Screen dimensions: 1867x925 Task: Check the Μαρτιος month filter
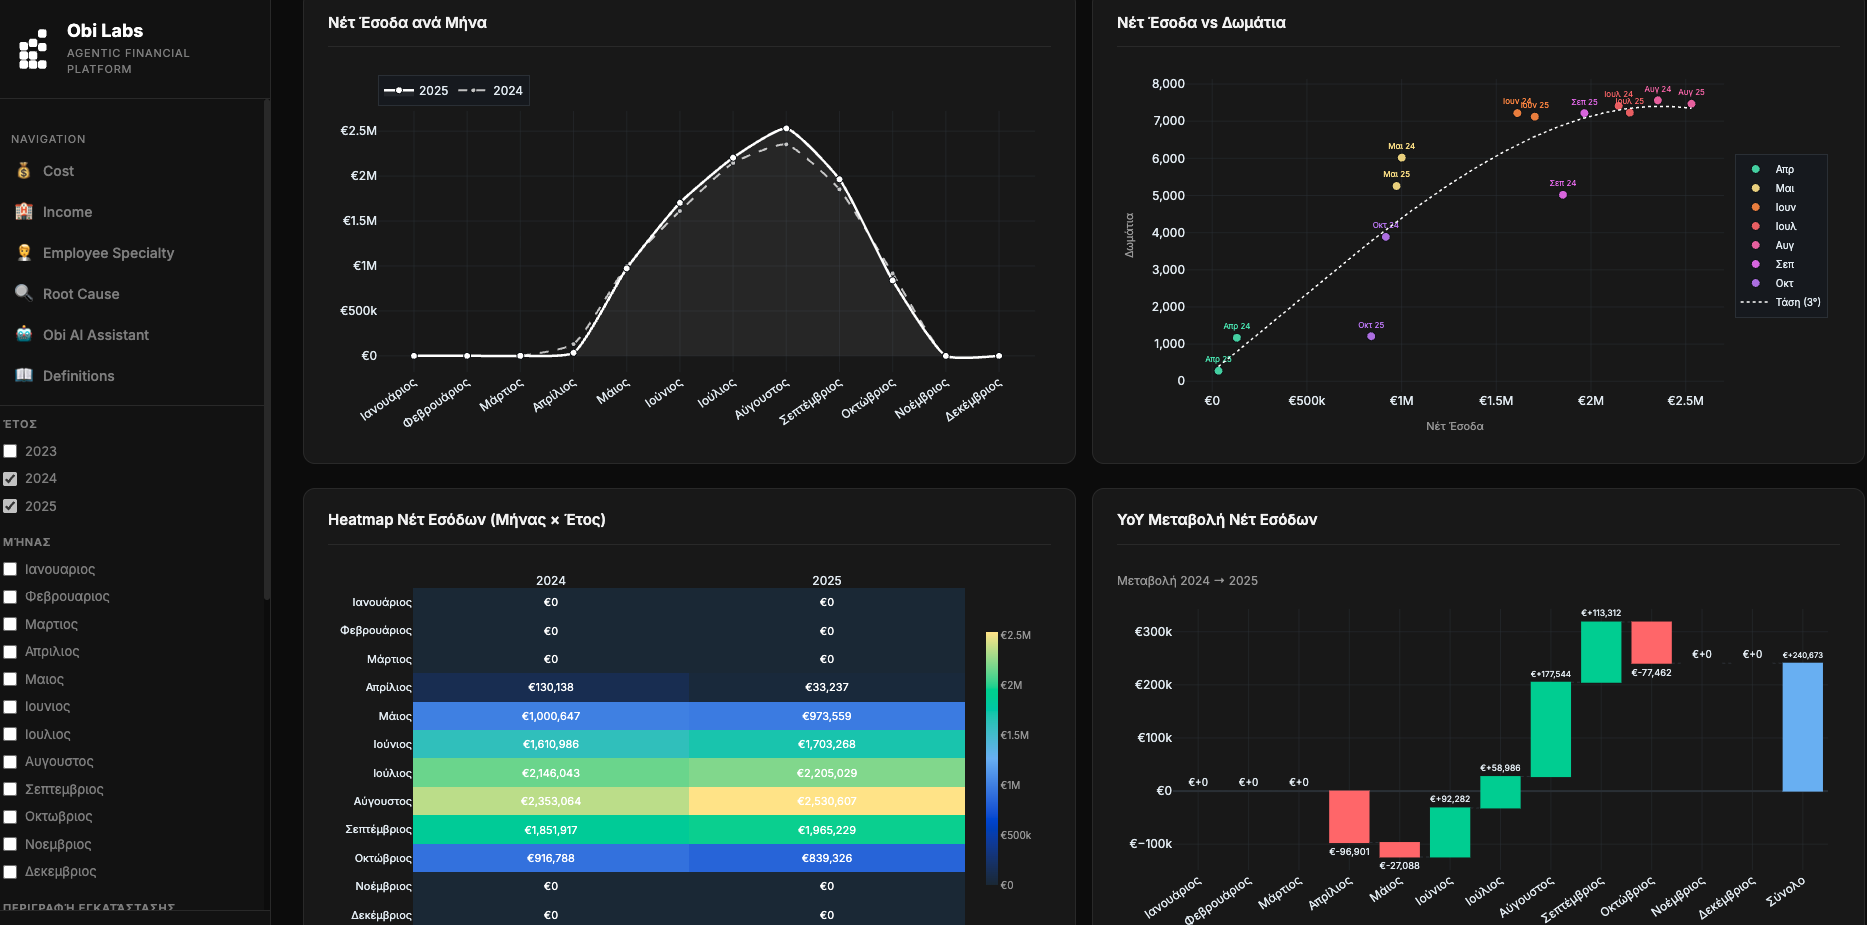pos(10,624)
